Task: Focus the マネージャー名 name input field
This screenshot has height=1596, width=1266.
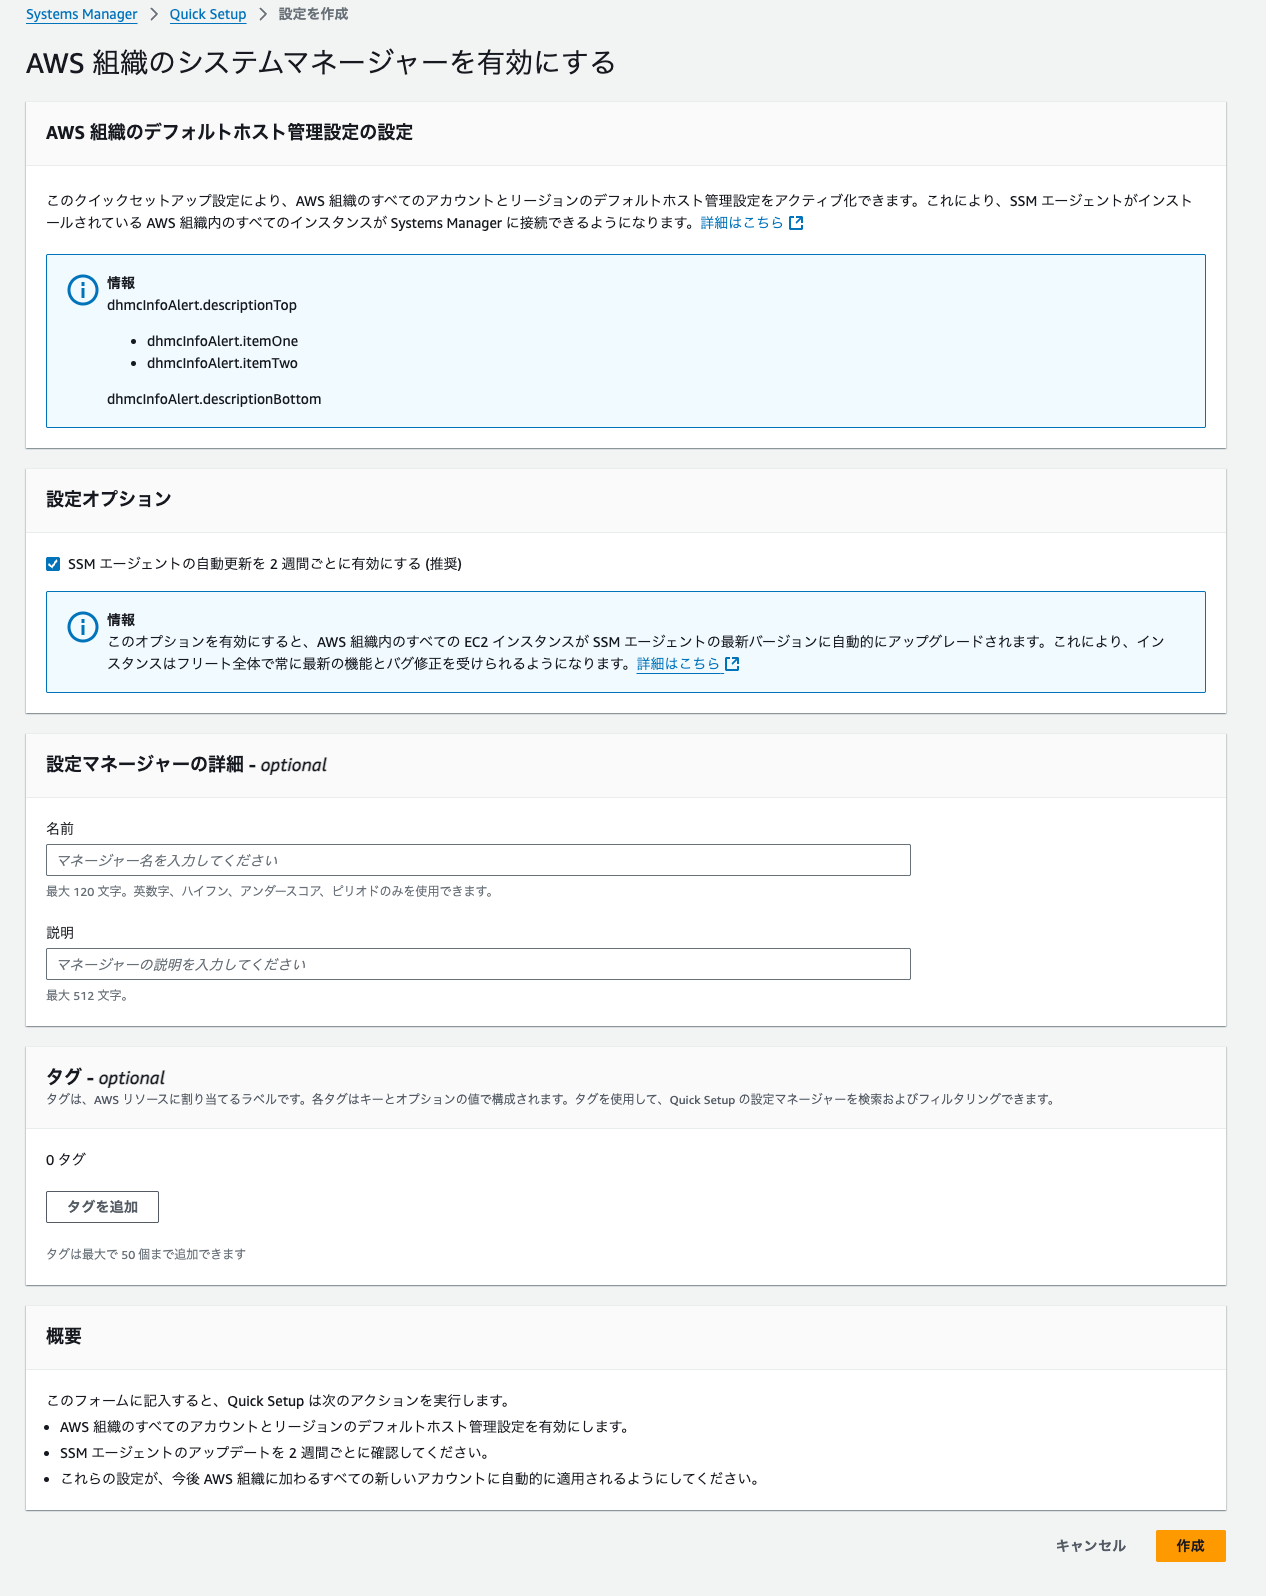Action: [x=478, y=860]
